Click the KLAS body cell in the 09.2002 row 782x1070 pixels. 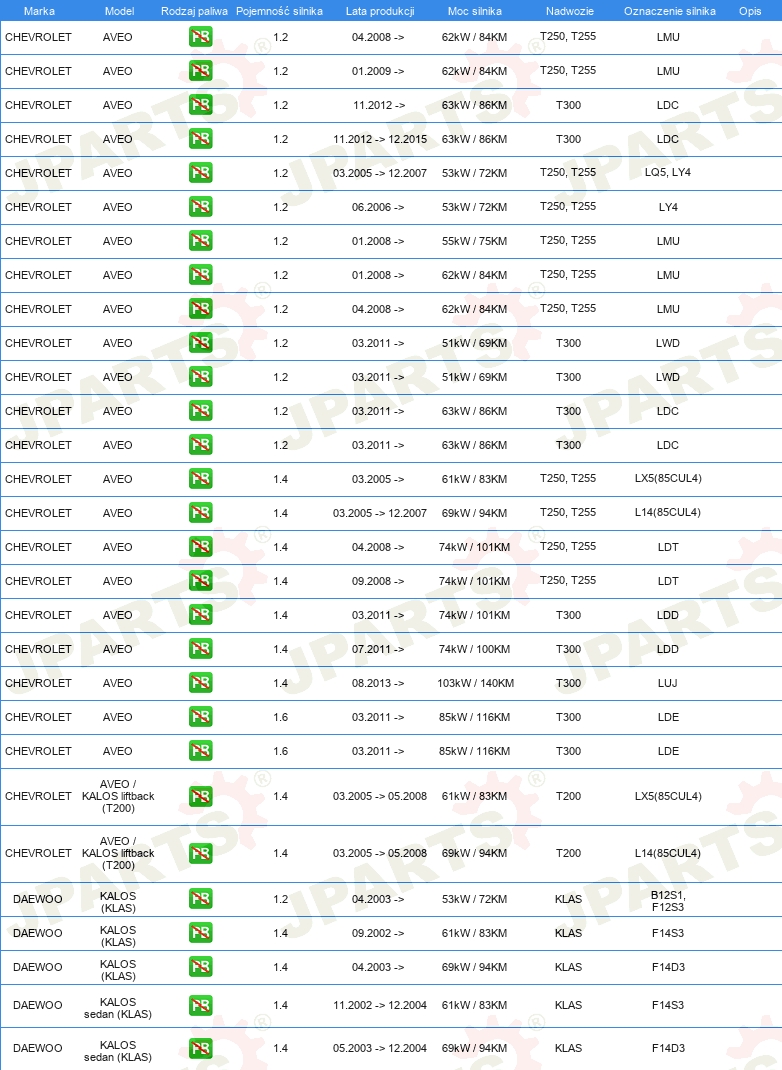[568, 933]
